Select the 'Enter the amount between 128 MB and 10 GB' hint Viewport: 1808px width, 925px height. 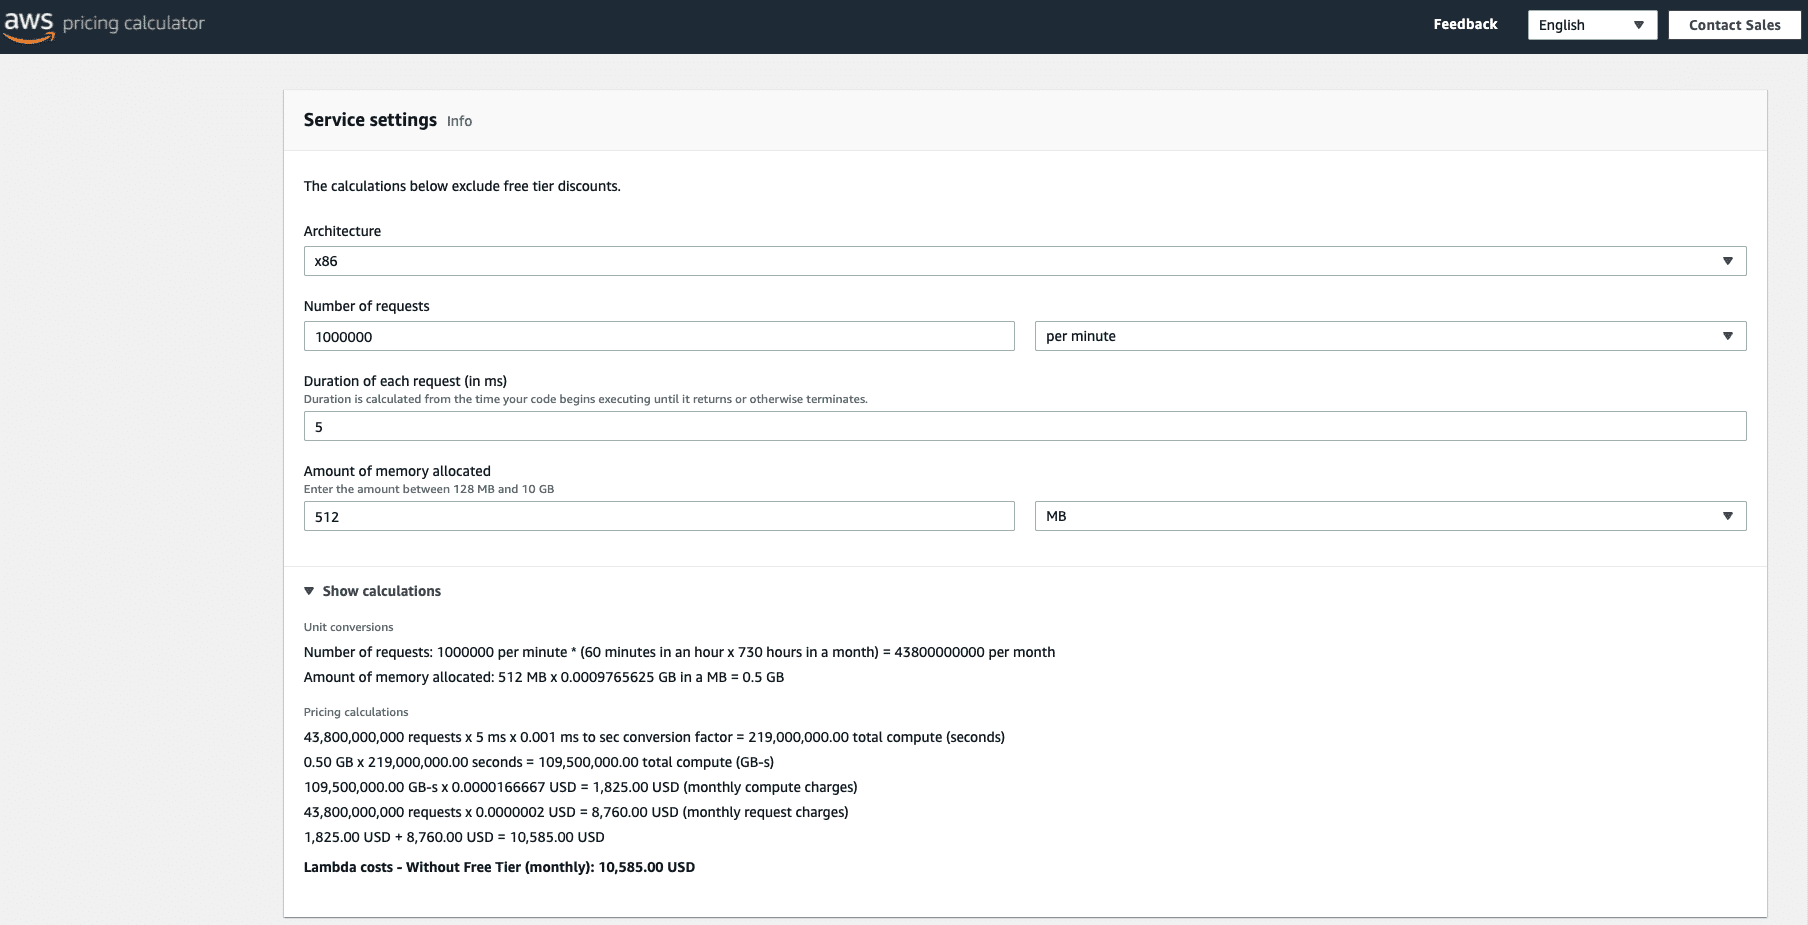tap(429, 489)
